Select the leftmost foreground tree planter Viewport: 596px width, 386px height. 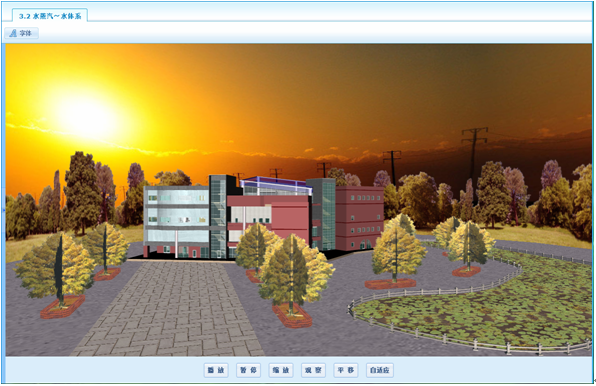63,307
